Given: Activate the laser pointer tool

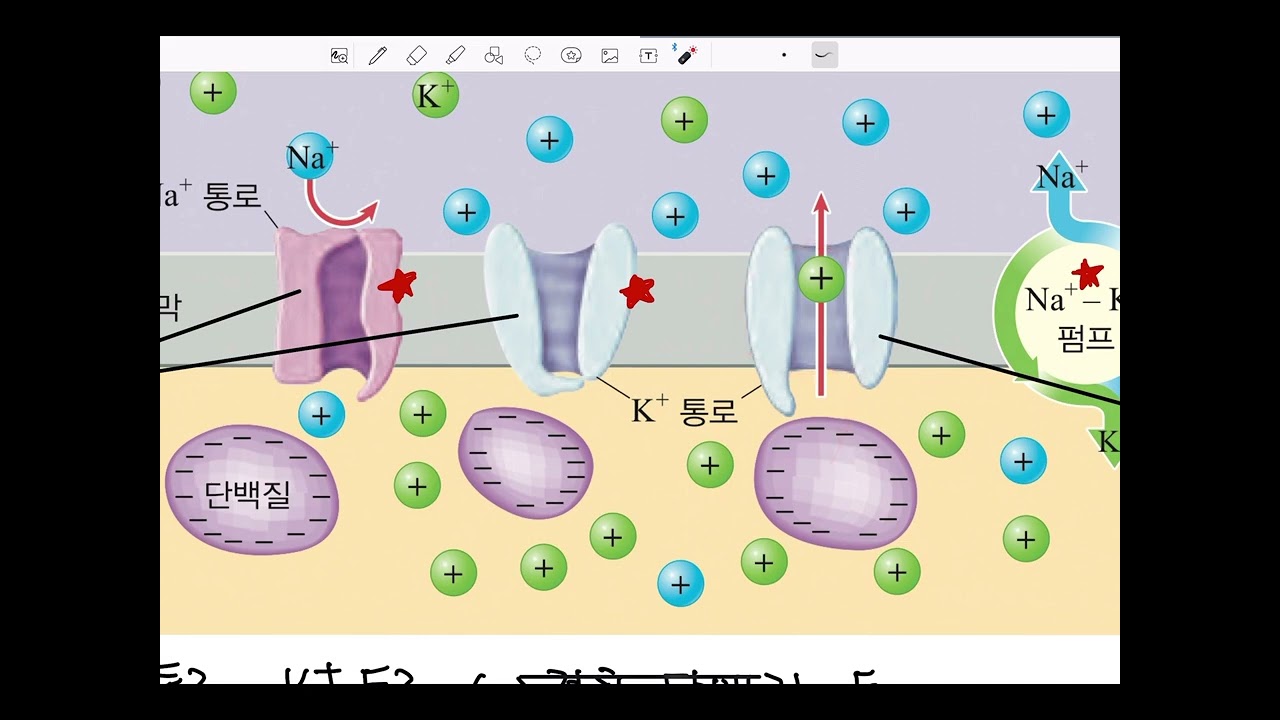Looking at the screenshot, I should coord(686,55).
